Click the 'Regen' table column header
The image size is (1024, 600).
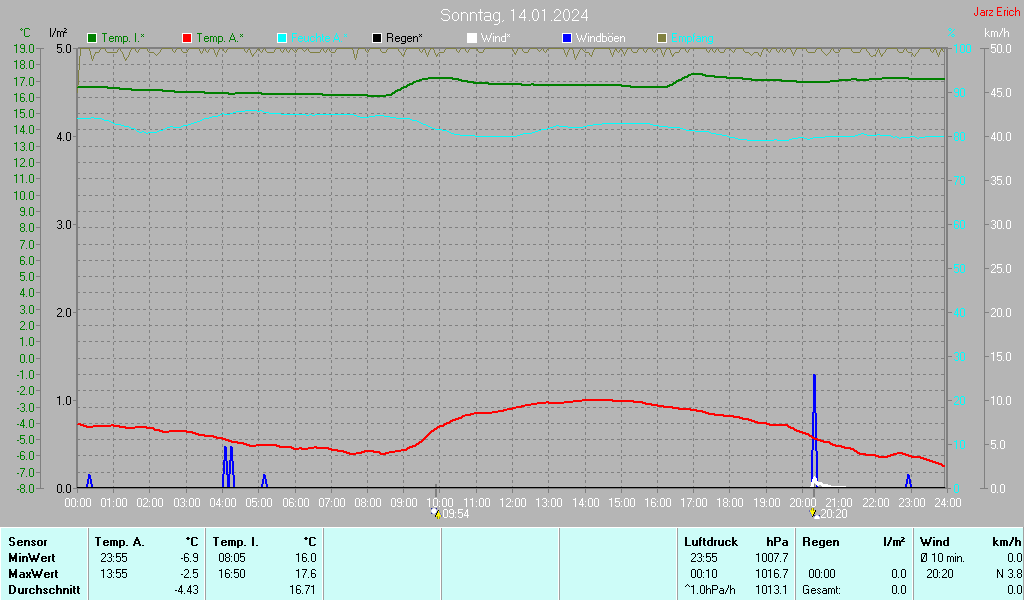[x=821, y=542]
